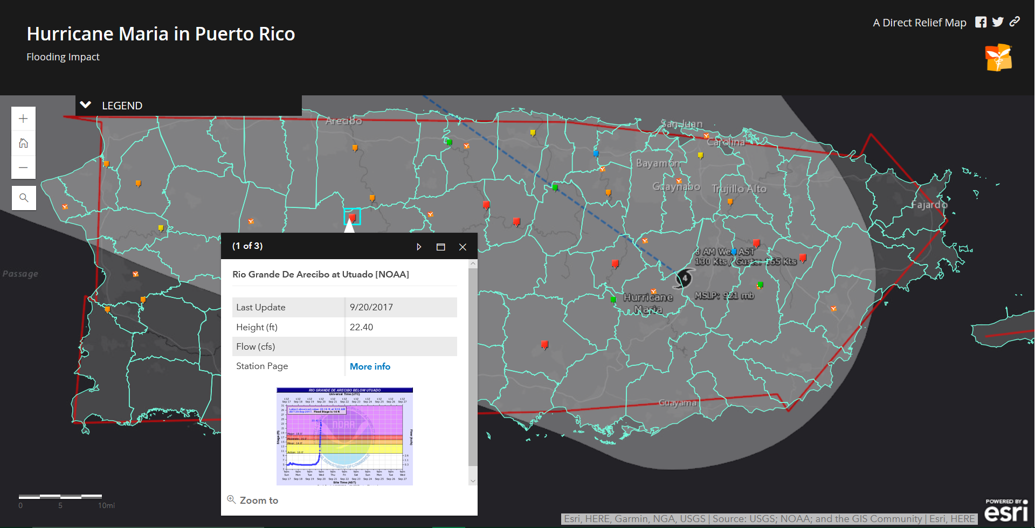
Task: Share the map on Facebook
Action: [x=981, y=22]
